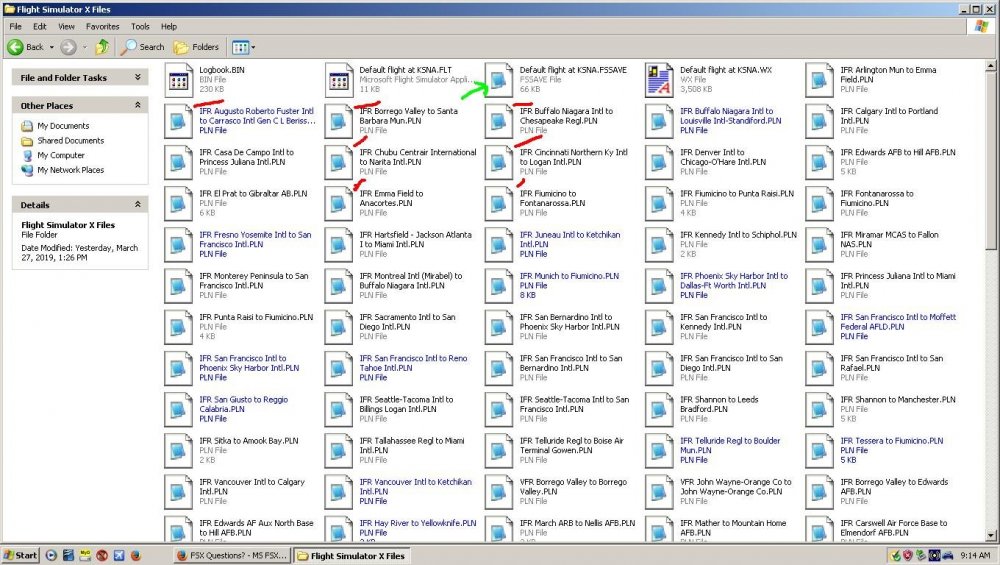Select IFR Emma Field to Anacortes icon
This screenshot has height=565, width=1000.
point(339,203)
